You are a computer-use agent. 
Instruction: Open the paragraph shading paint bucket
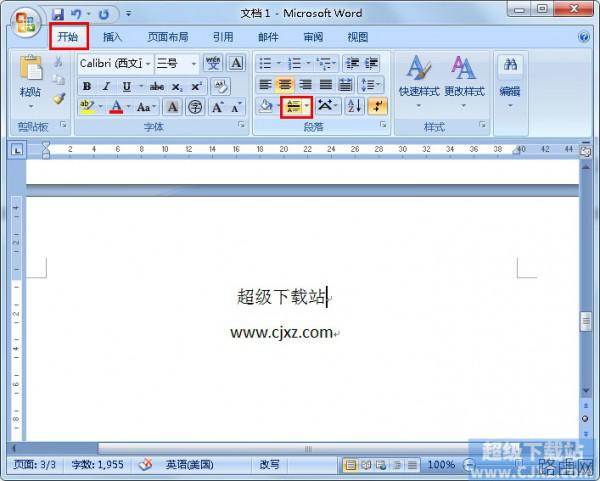pyautogui.click(x=265, y=106)
